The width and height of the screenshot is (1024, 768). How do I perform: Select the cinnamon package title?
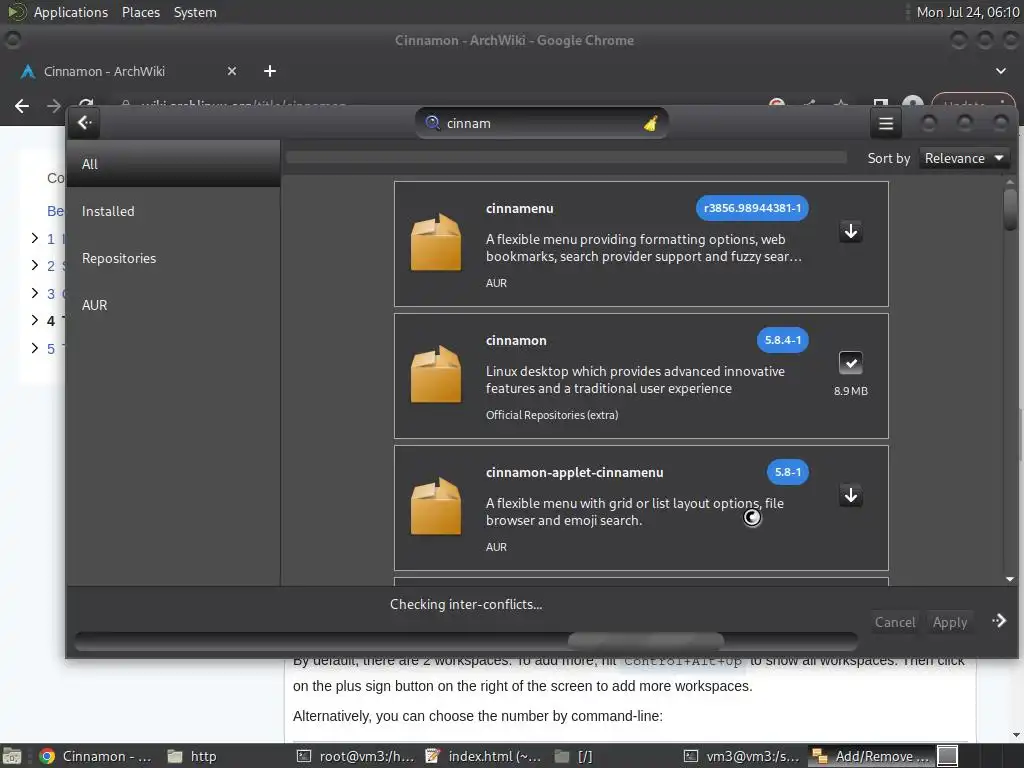coord(516,340)
